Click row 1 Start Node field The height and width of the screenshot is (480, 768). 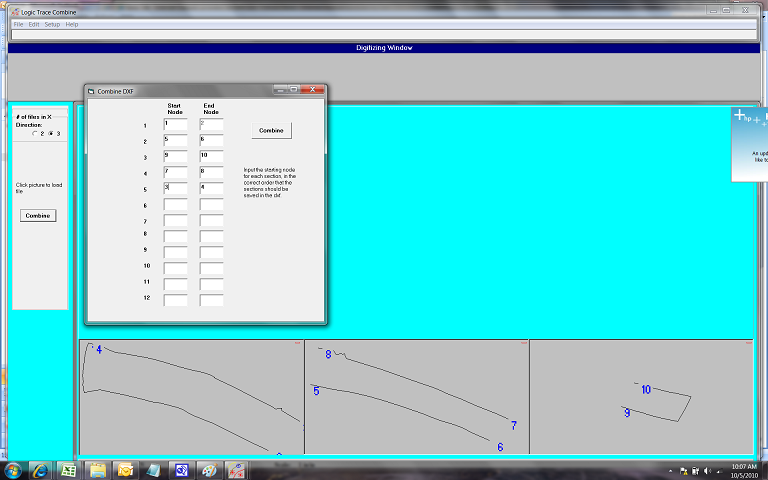tap(175, 124)
